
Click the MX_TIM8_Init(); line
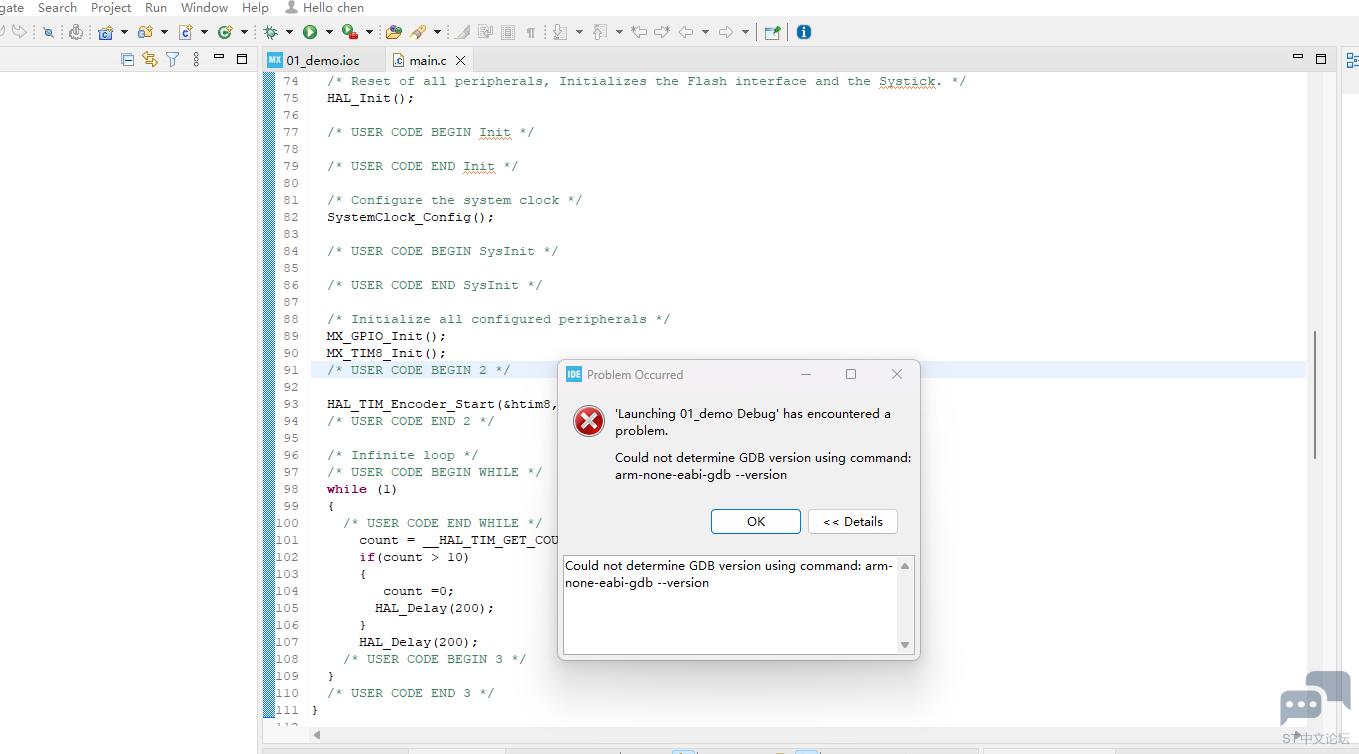pos(386,353)
